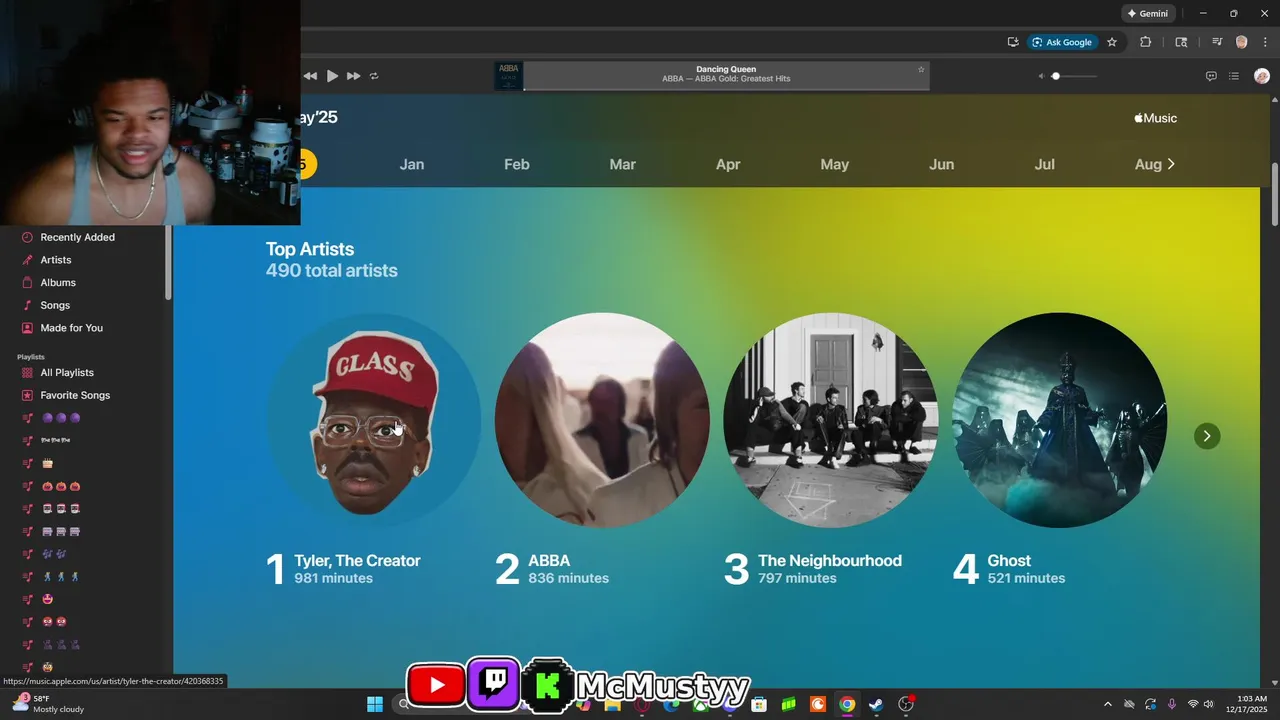Select the Jan month tab

[412, 164]
